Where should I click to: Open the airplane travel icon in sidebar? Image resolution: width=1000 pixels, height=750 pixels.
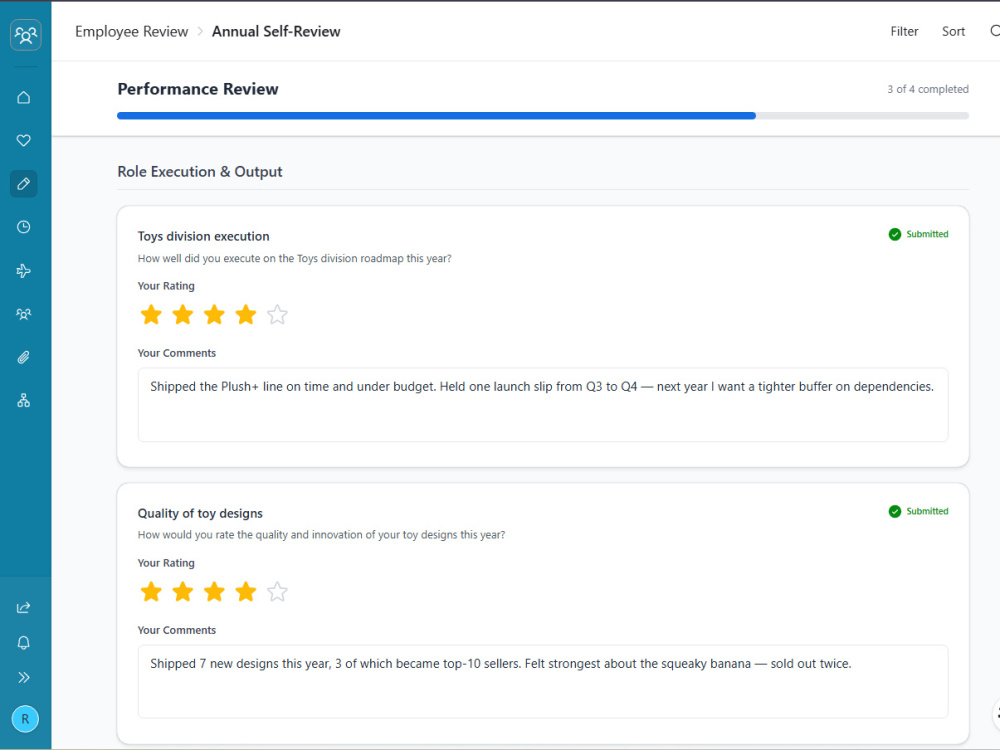24,270
